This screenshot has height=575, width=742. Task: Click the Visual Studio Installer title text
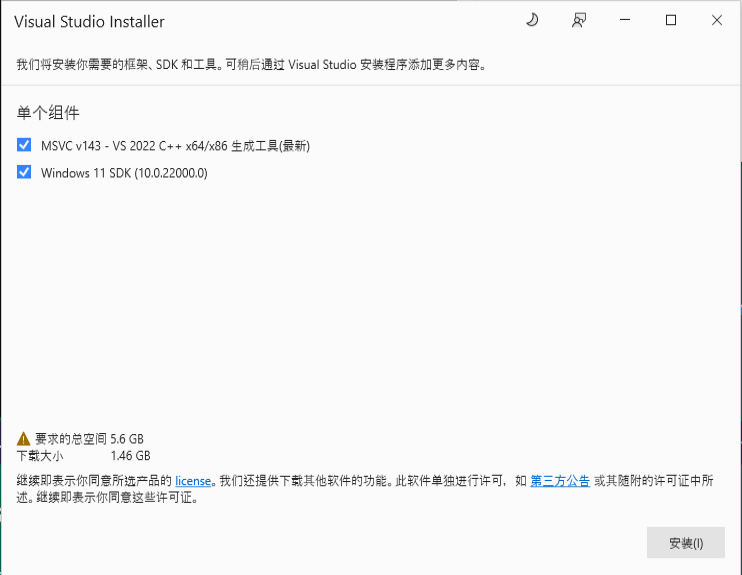pos(89,21)
